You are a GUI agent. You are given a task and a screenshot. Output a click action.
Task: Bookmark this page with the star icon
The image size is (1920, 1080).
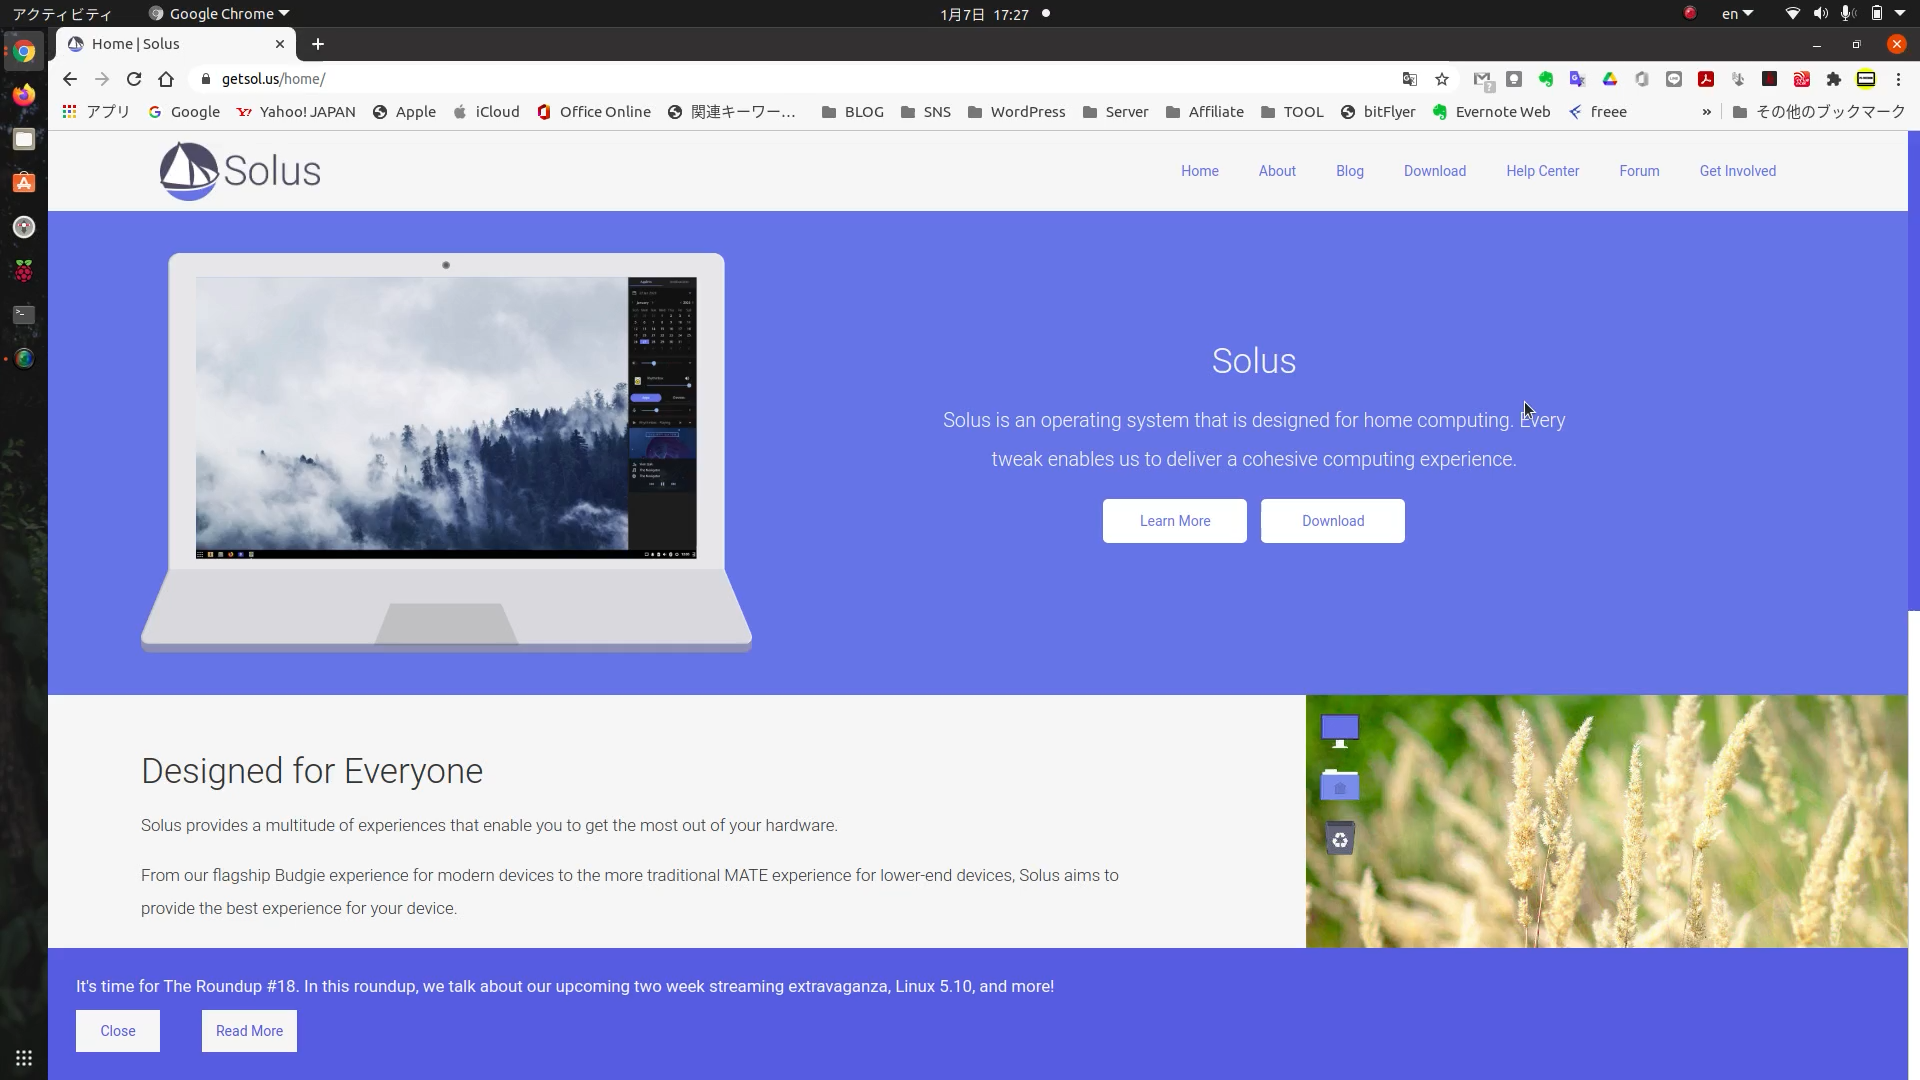[1442, 79]
